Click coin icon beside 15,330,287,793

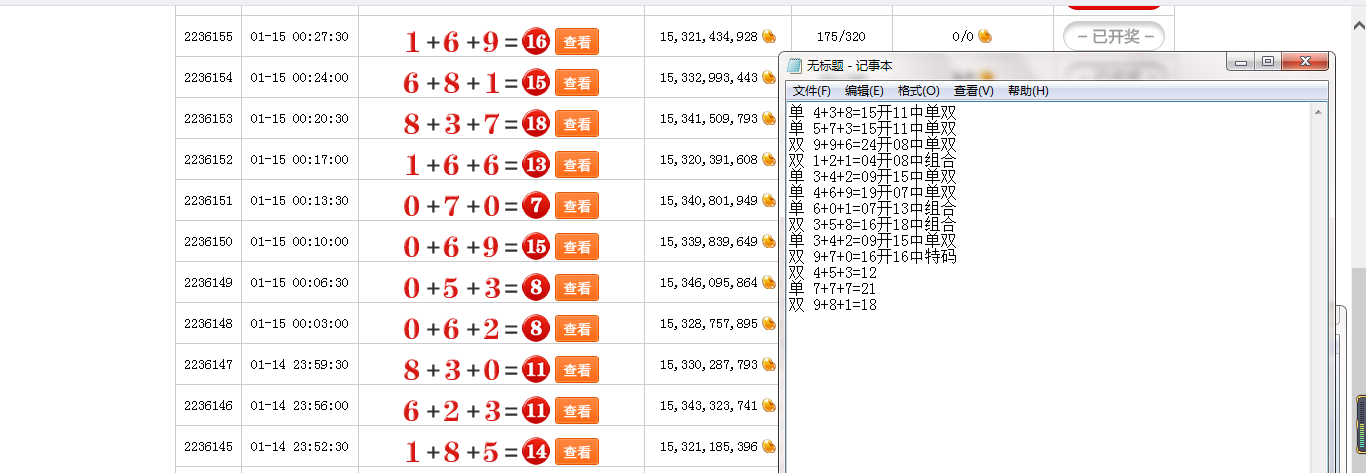[x=769, y=364]
